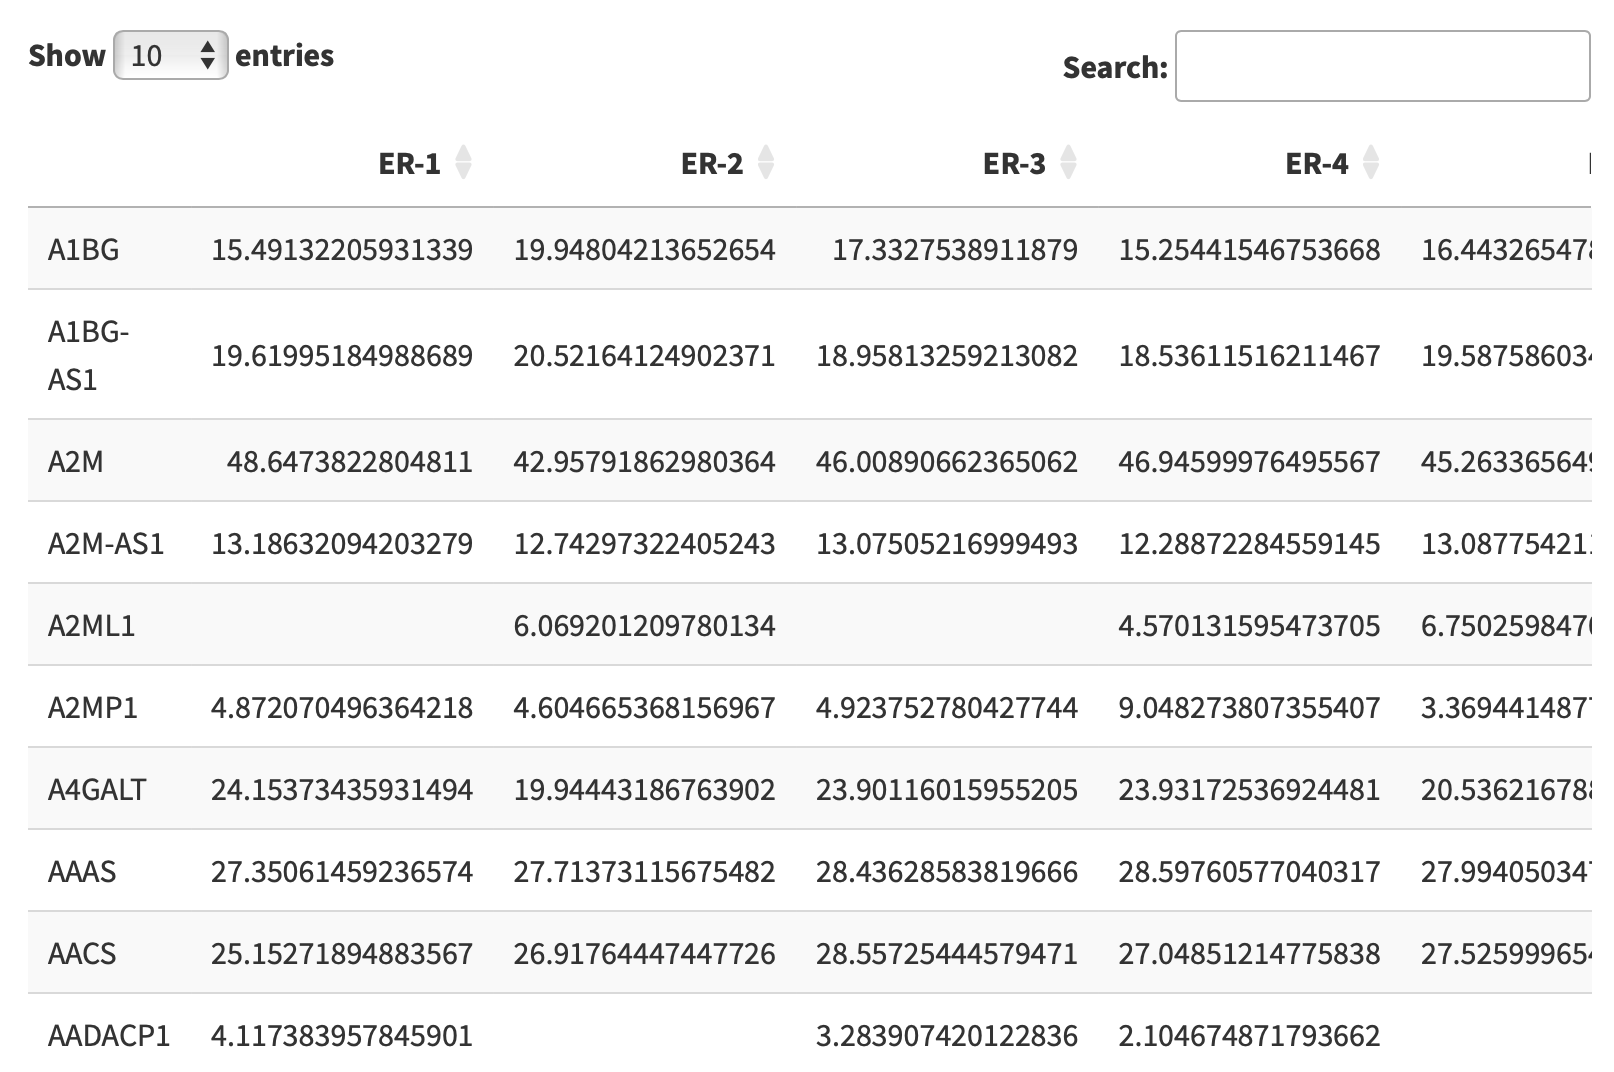
Task: Select the AACS row label
Action: coord(82,954)
